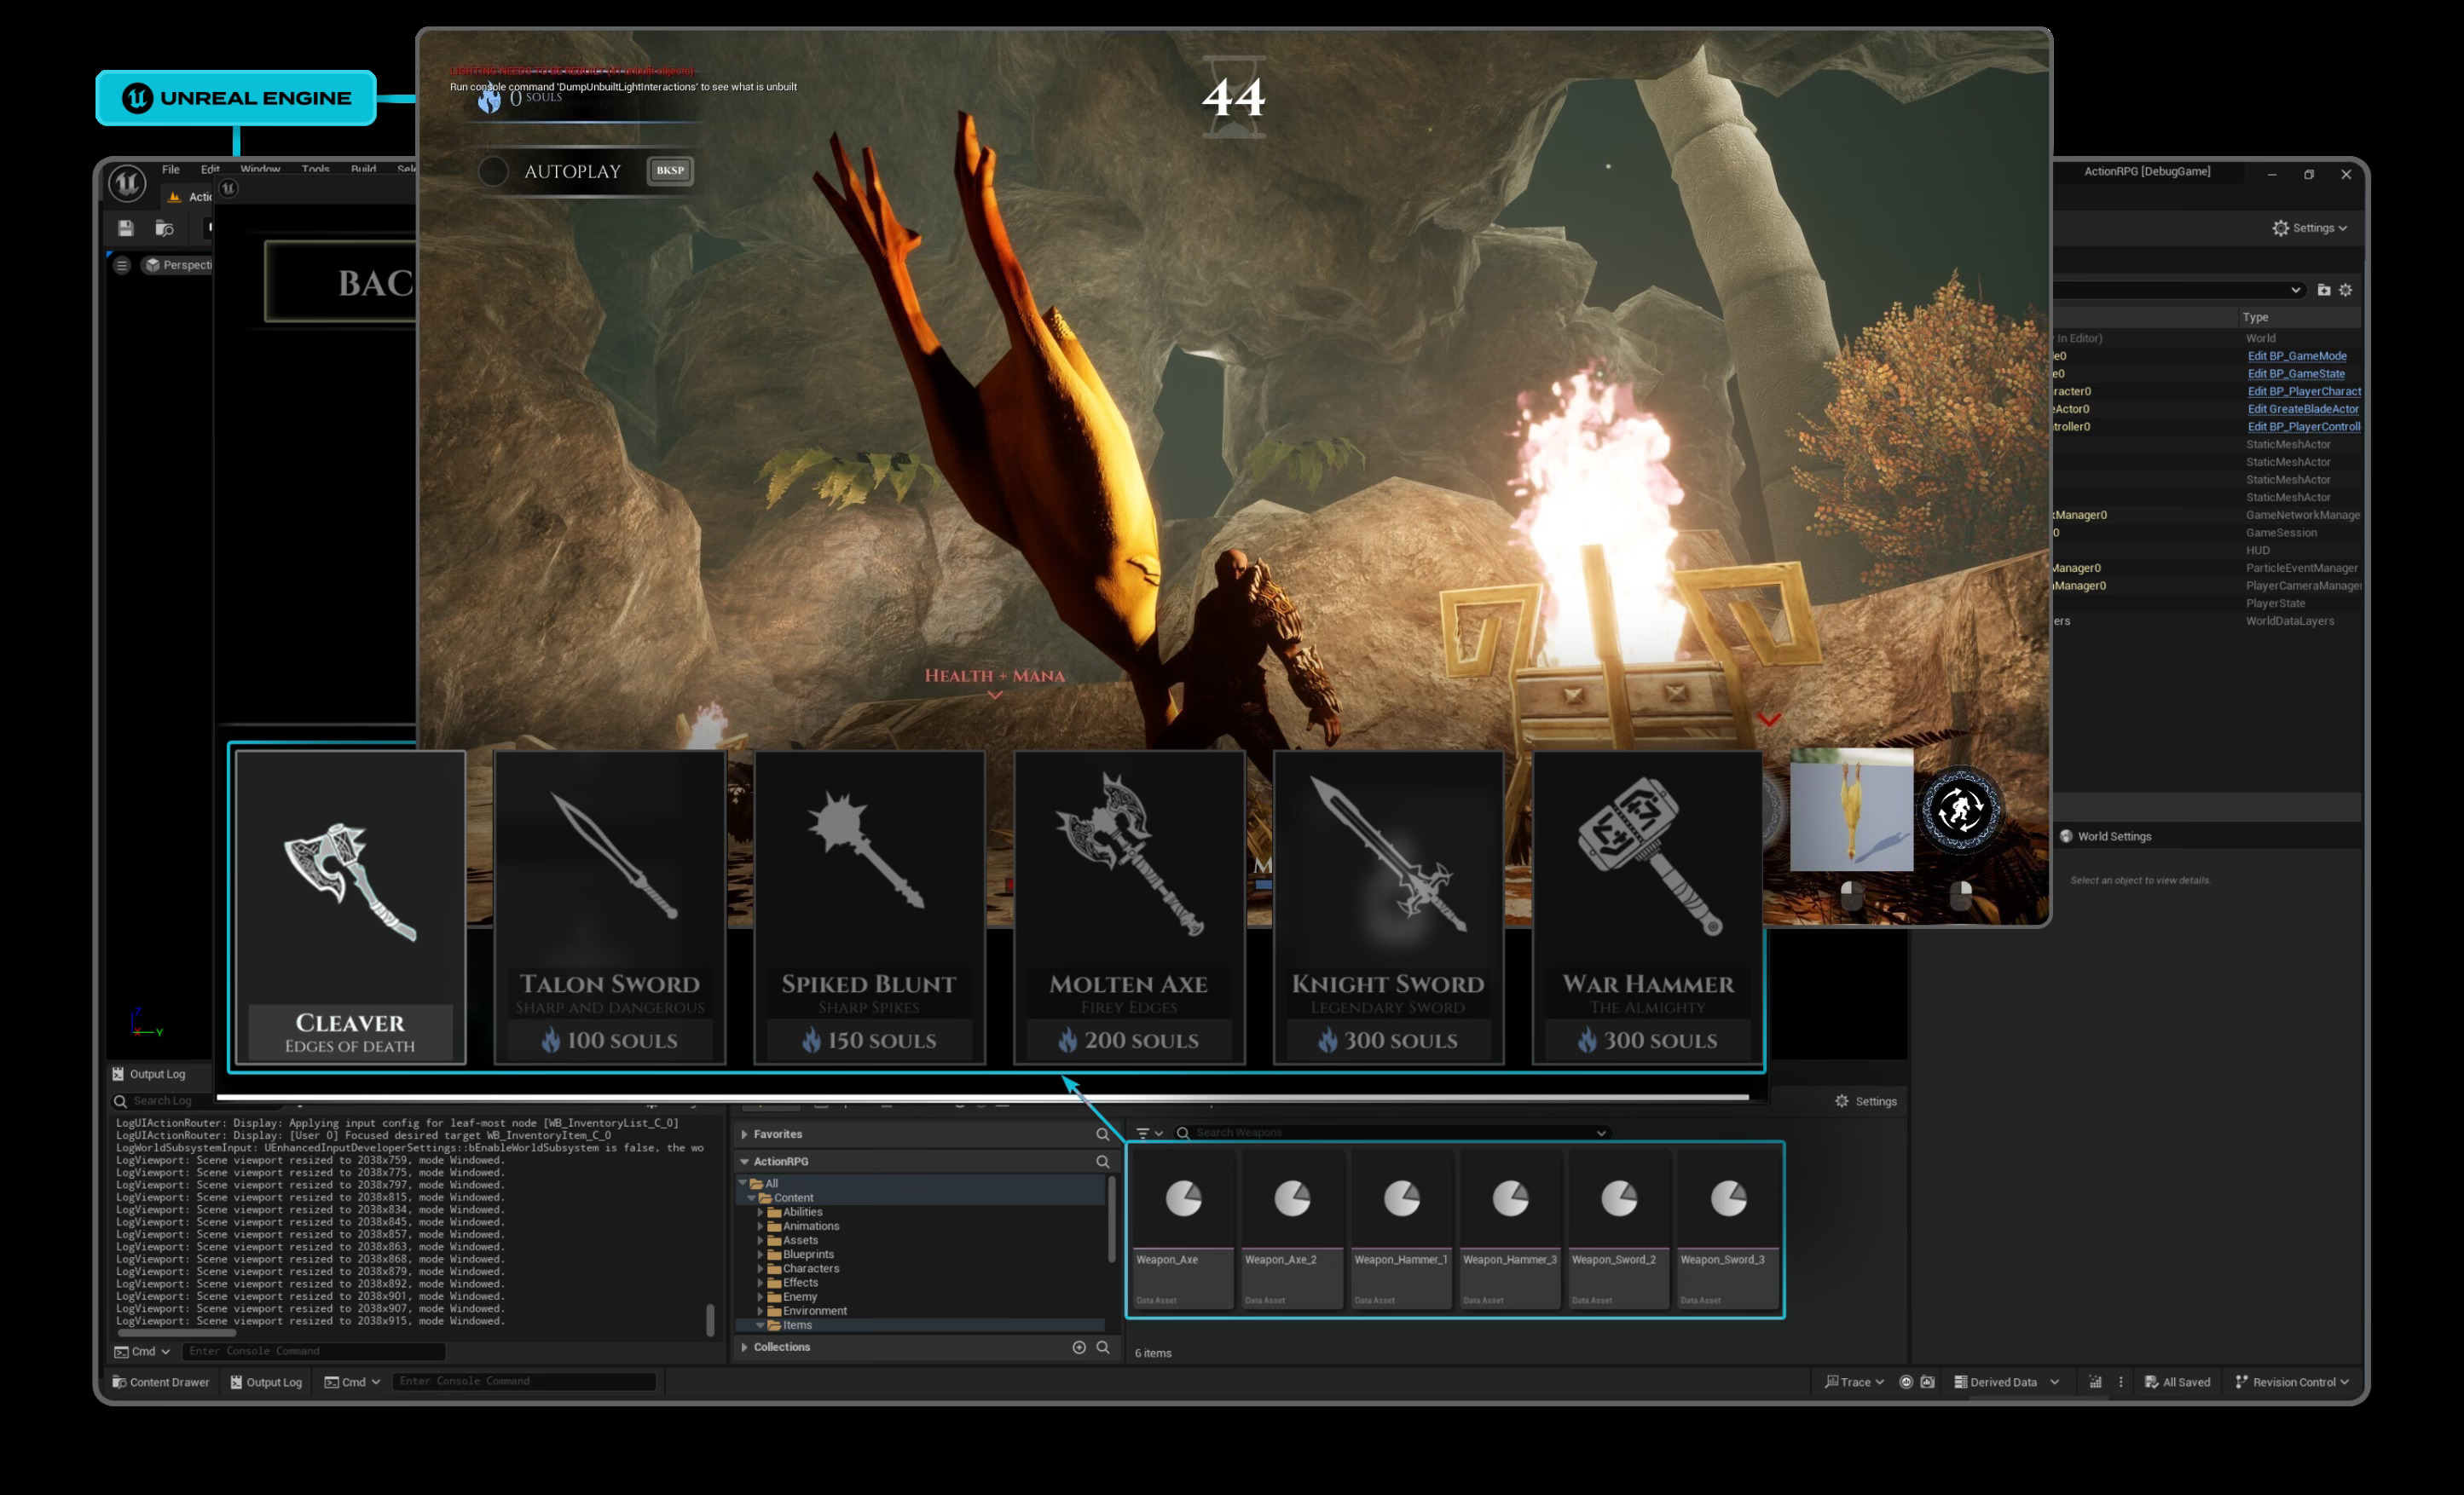Click the save floppy disk icon

(125, 228)
